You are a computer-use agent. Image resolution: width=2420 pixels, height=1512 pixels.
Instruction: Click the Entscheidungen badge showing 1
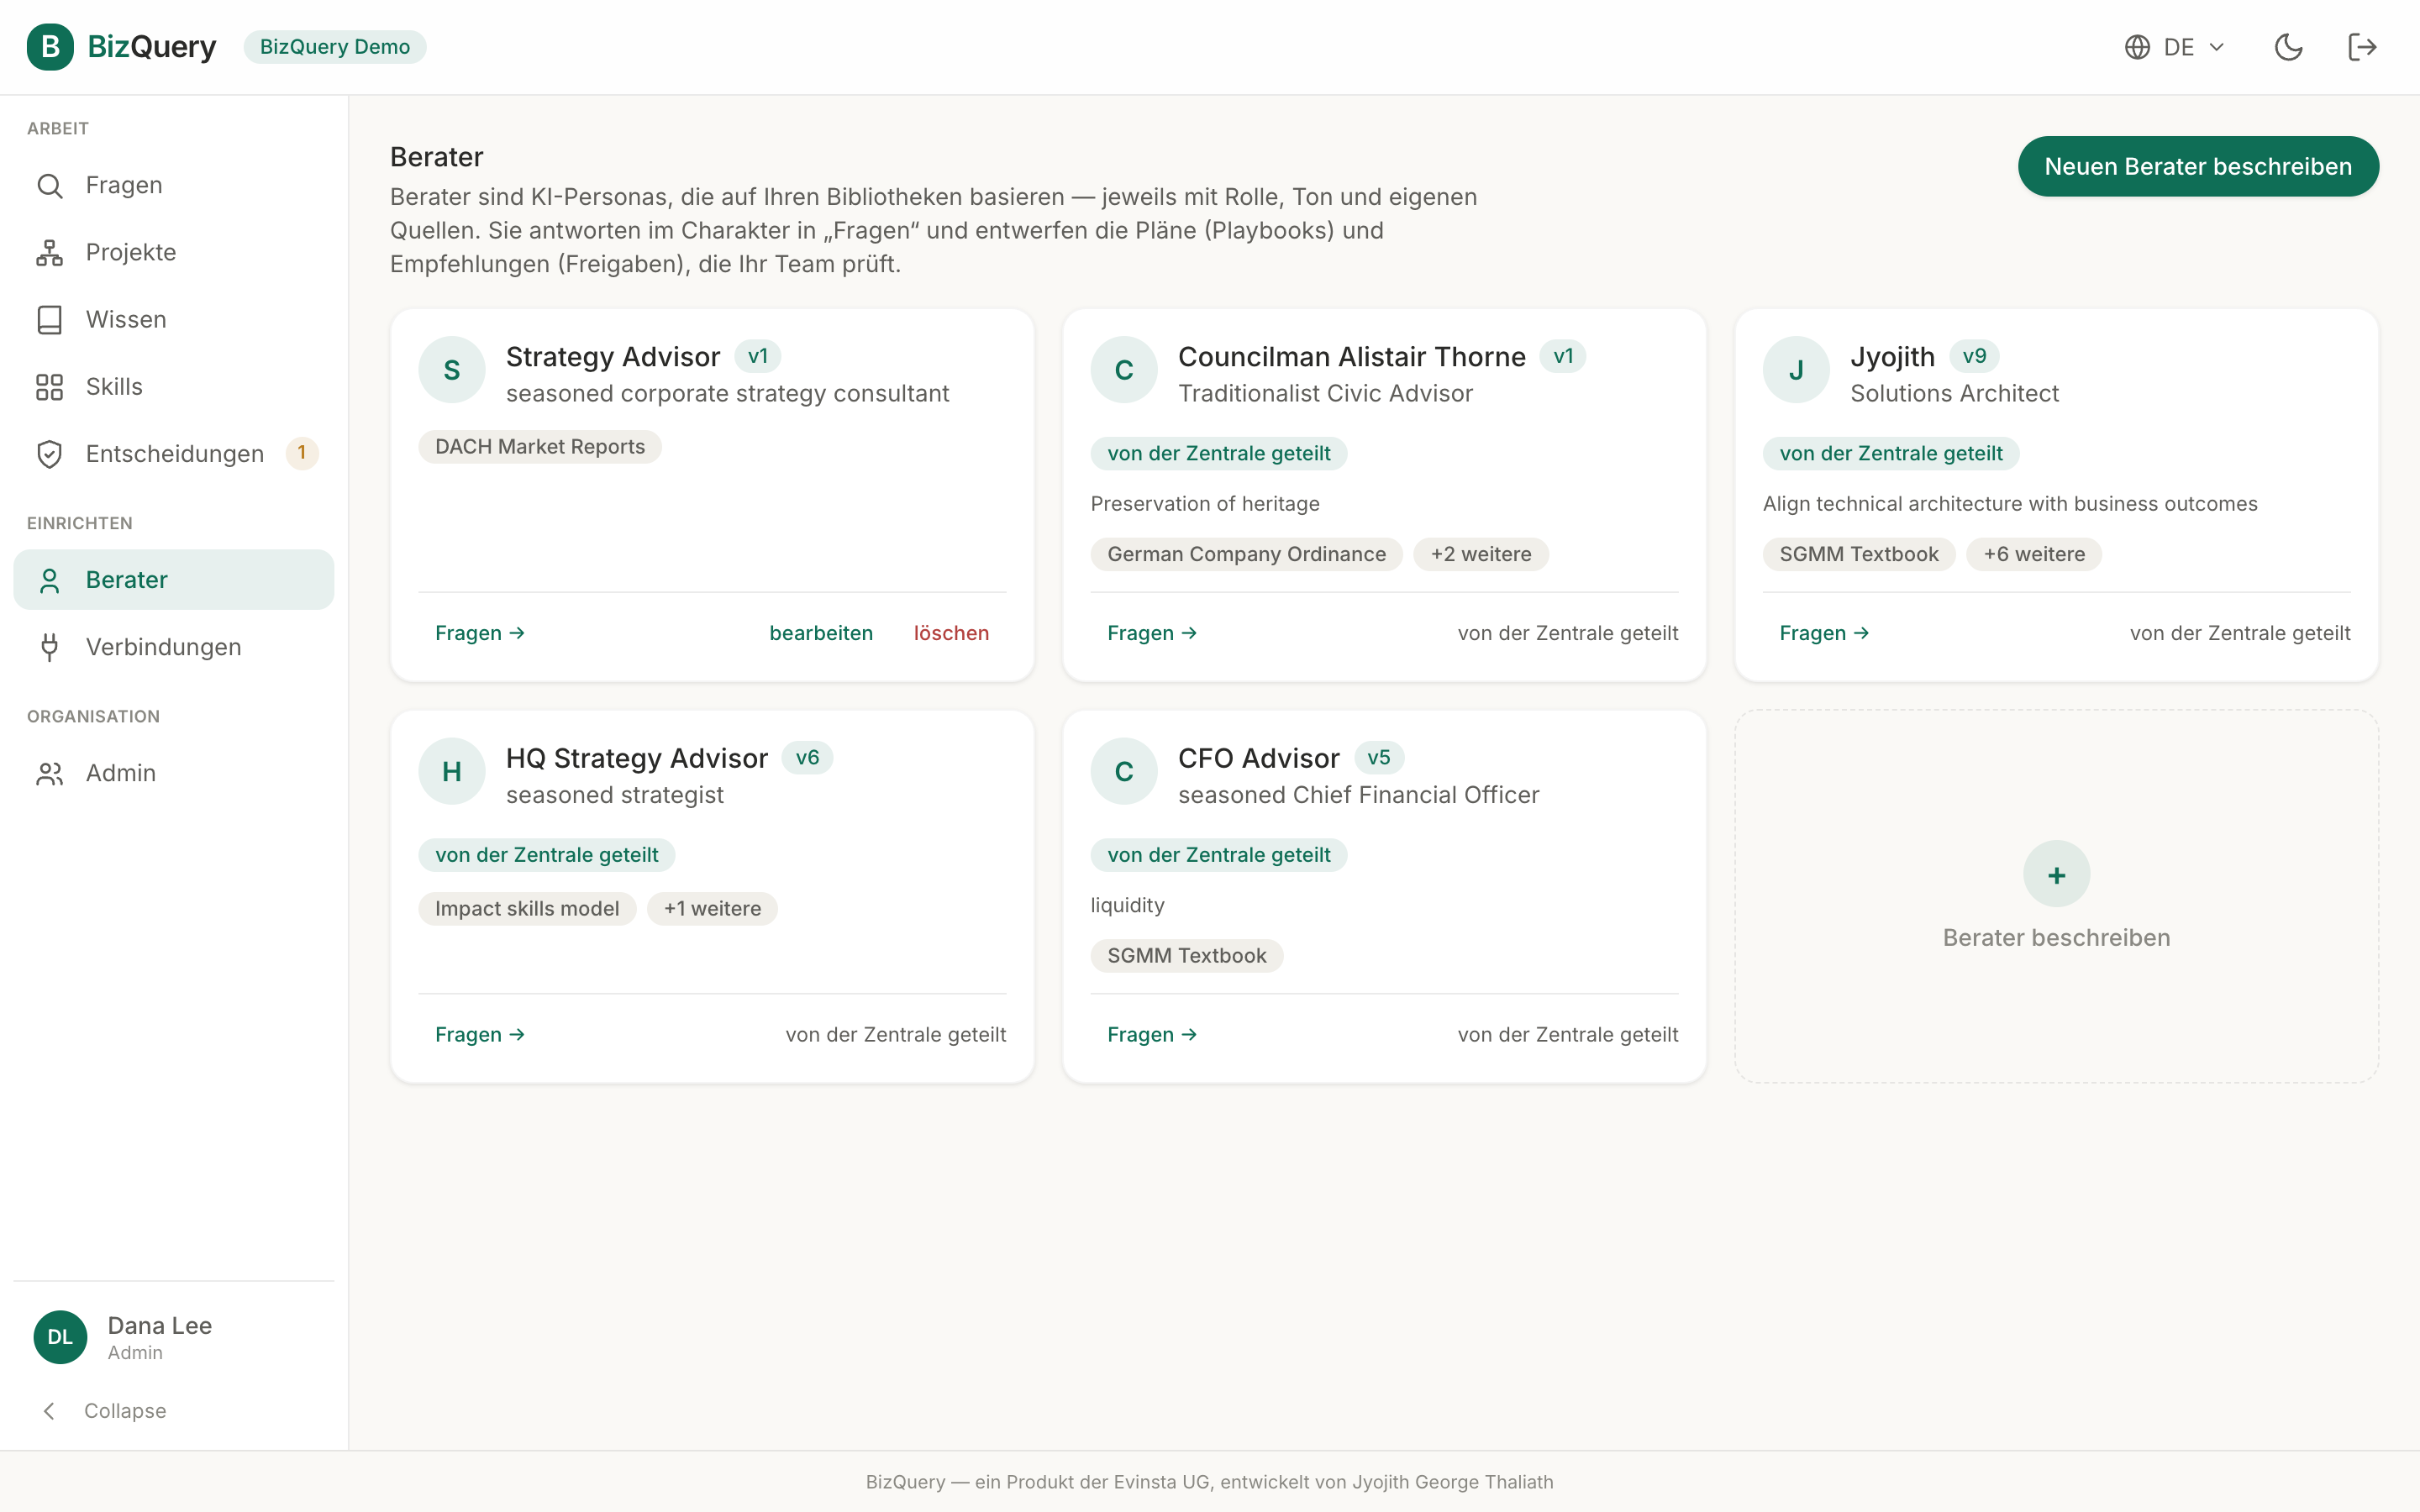[302, 453]
